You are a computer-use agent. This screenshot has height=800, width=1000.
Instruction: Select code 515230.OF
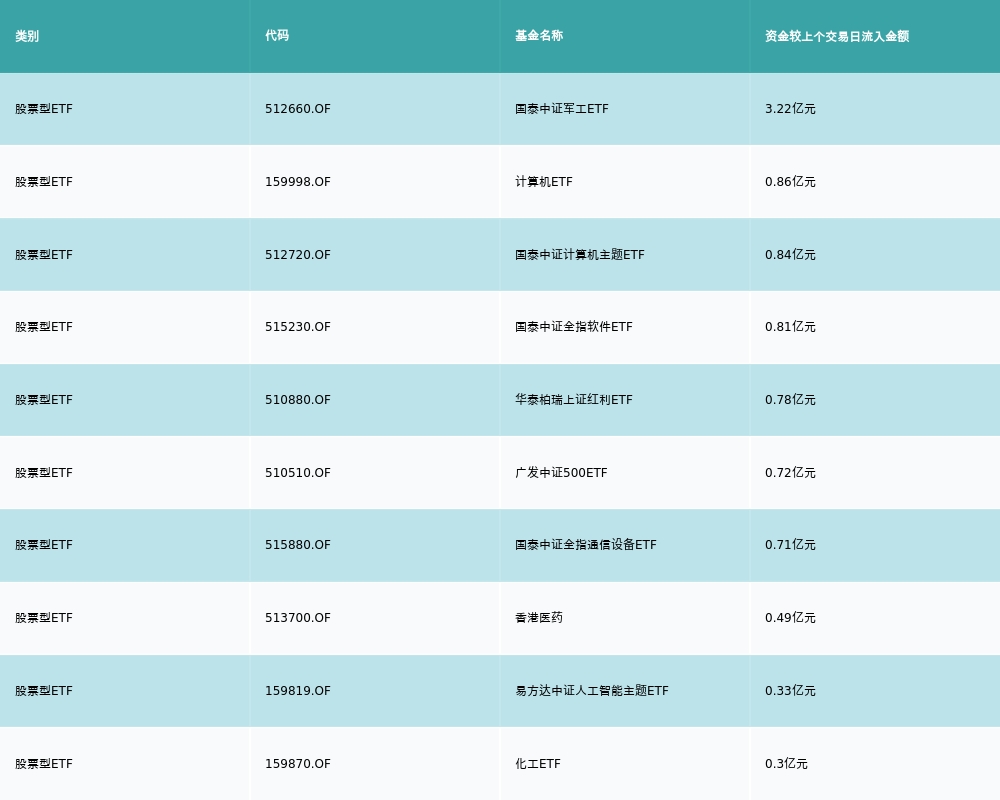[x=298, y=327]
